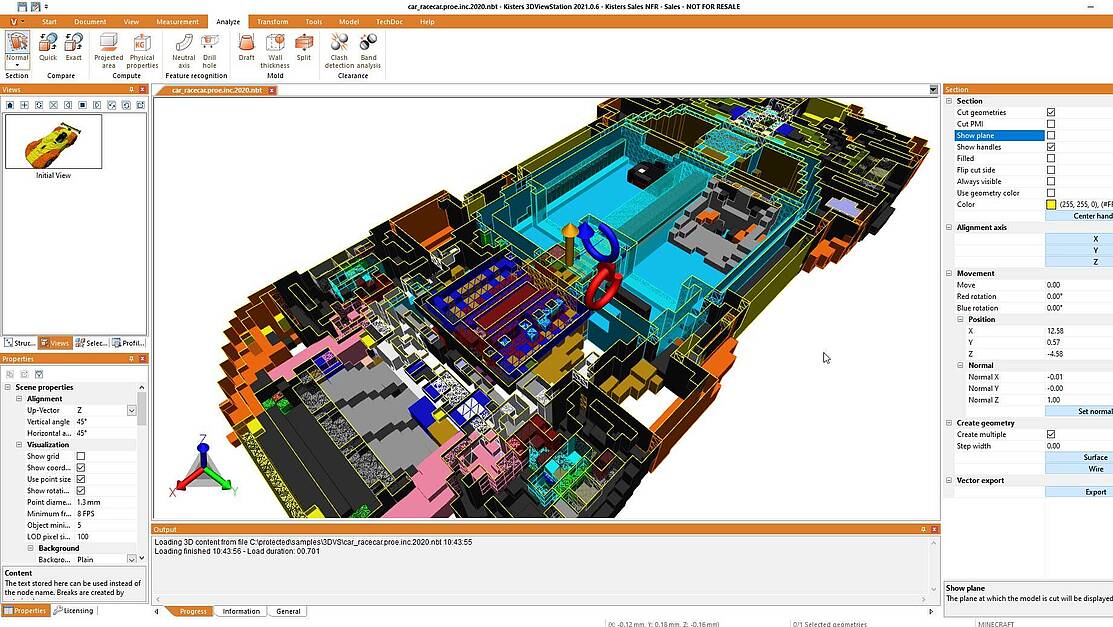Click the Save icon in quick access toolbar
The image size is (1113, 627).
(x=23, y=6)
